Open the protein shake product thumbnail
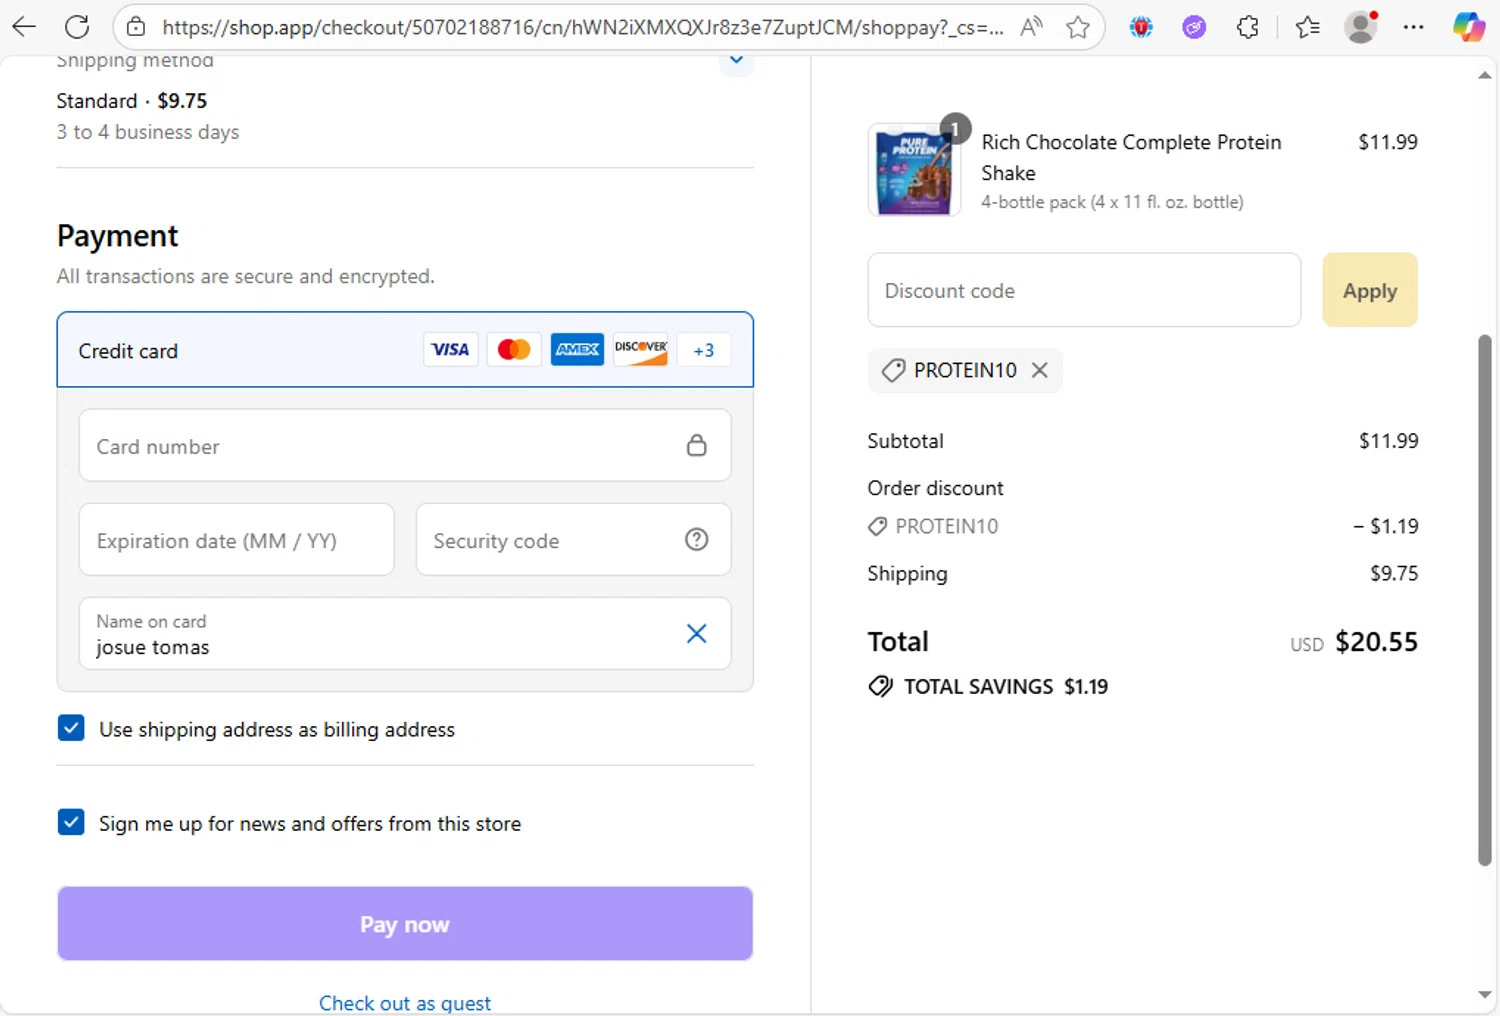 (x=914, y=171)
